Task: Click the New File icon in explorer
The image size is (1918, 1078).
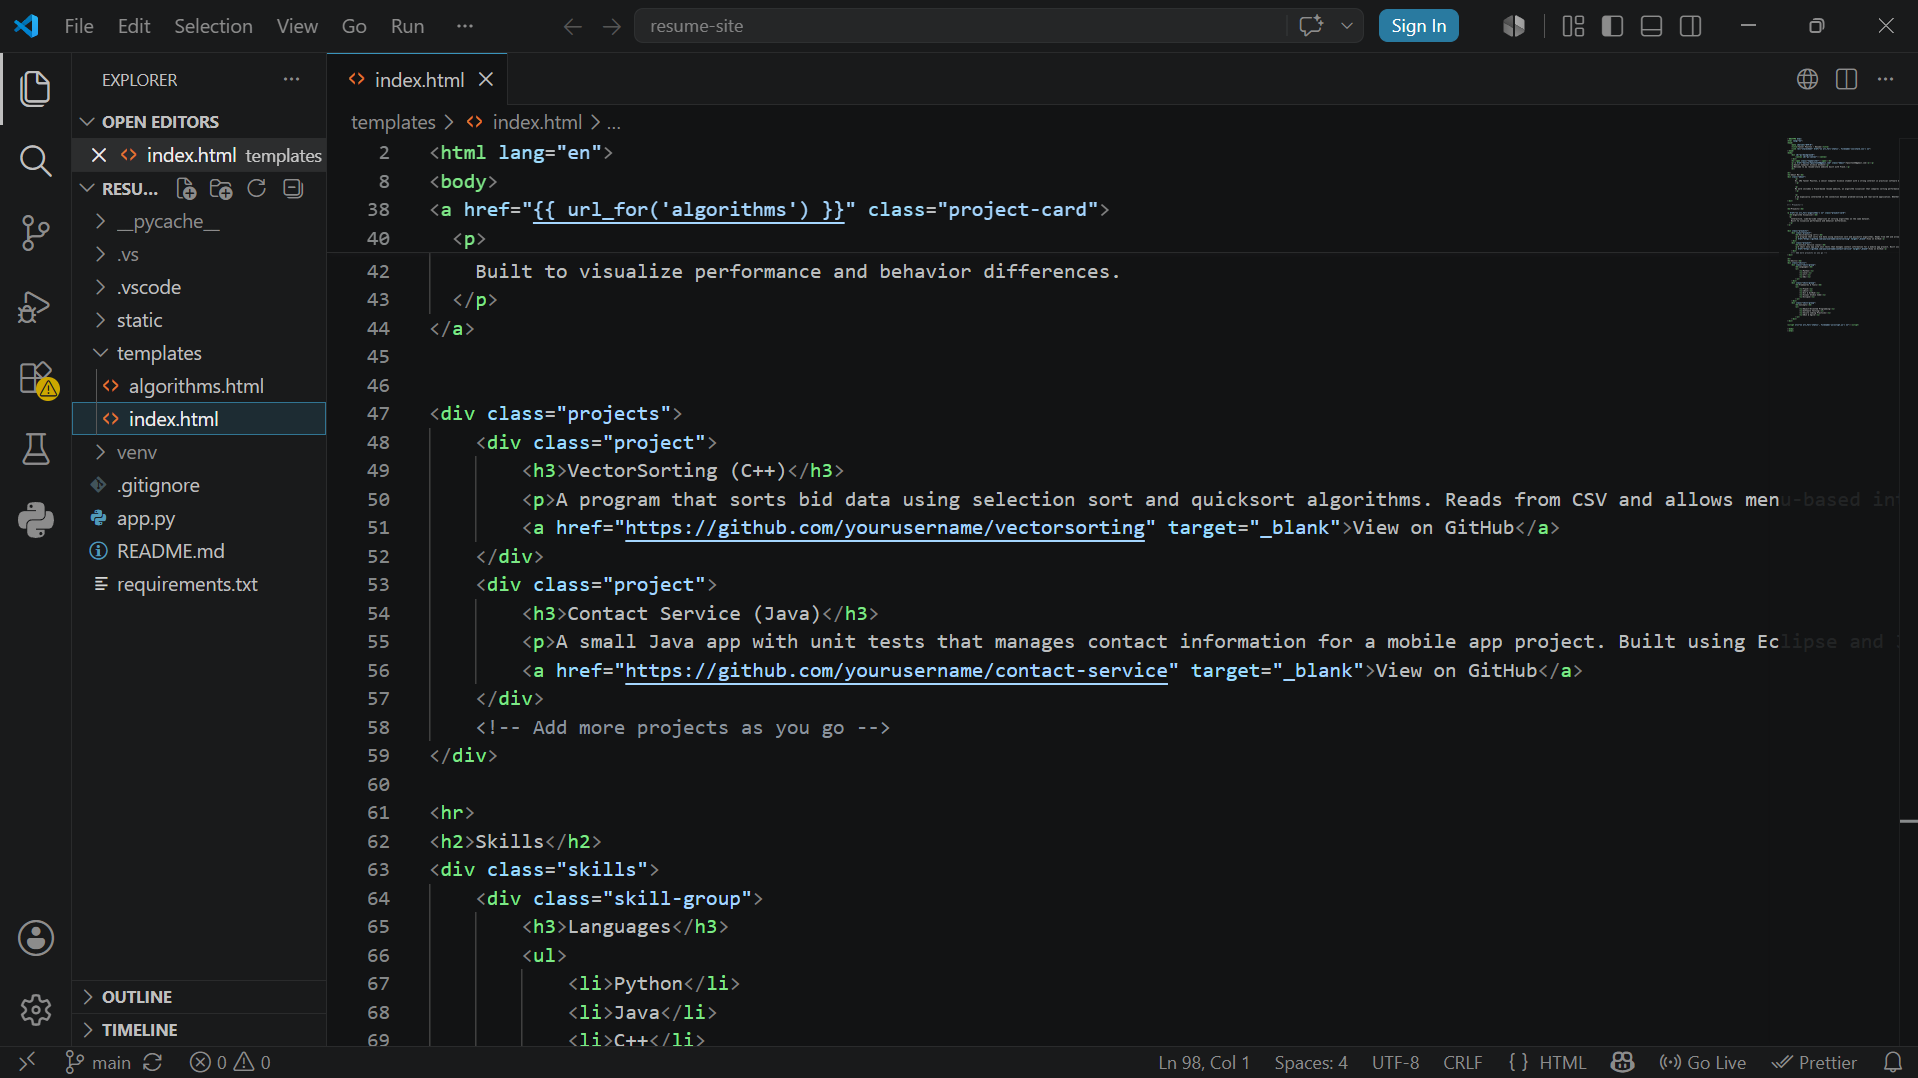Action: point(186,189)
